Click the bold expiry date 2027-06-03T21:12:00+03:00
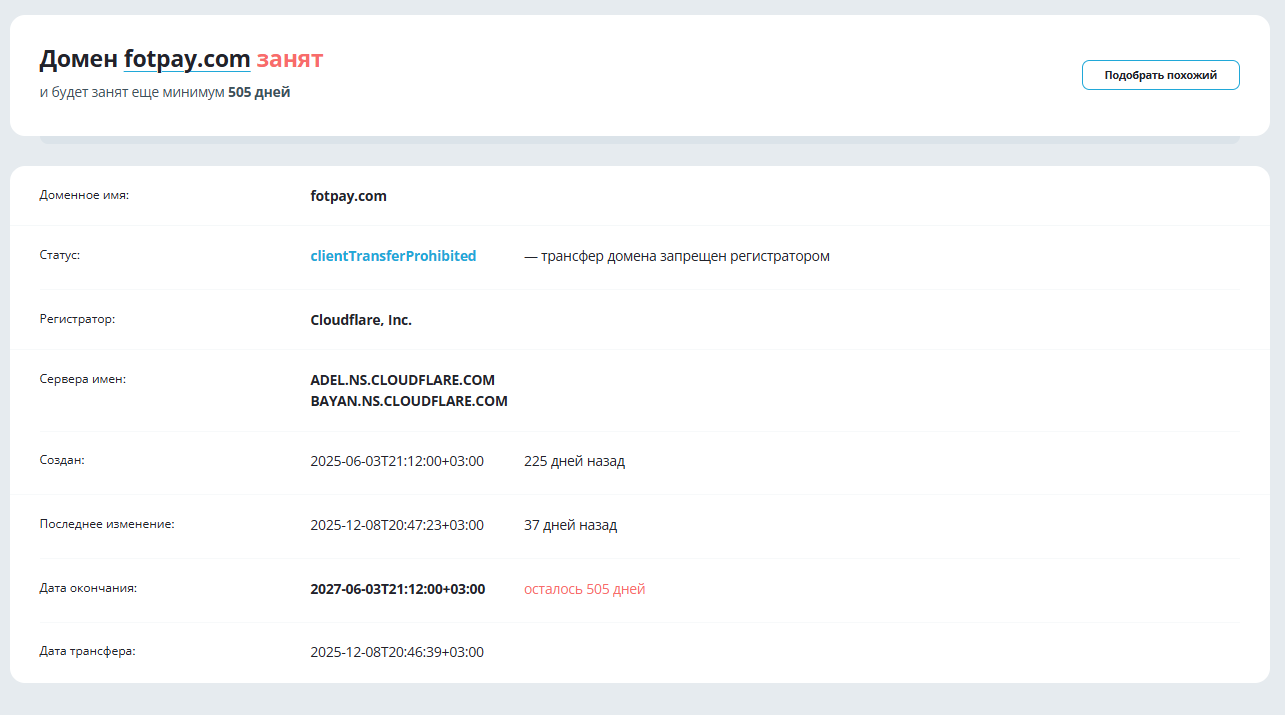The image size is (1285, 715). tap(398, 589)
